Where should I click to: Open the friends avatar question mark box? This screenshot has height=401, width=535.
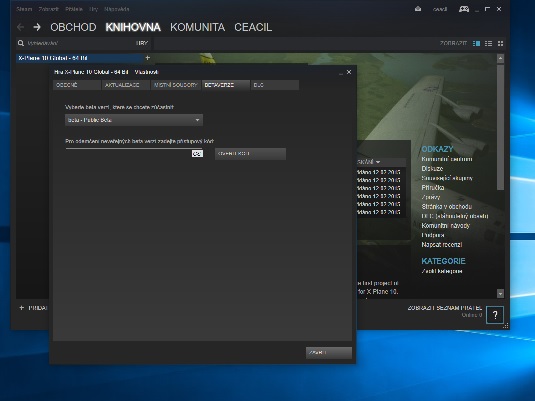point(495,315)
